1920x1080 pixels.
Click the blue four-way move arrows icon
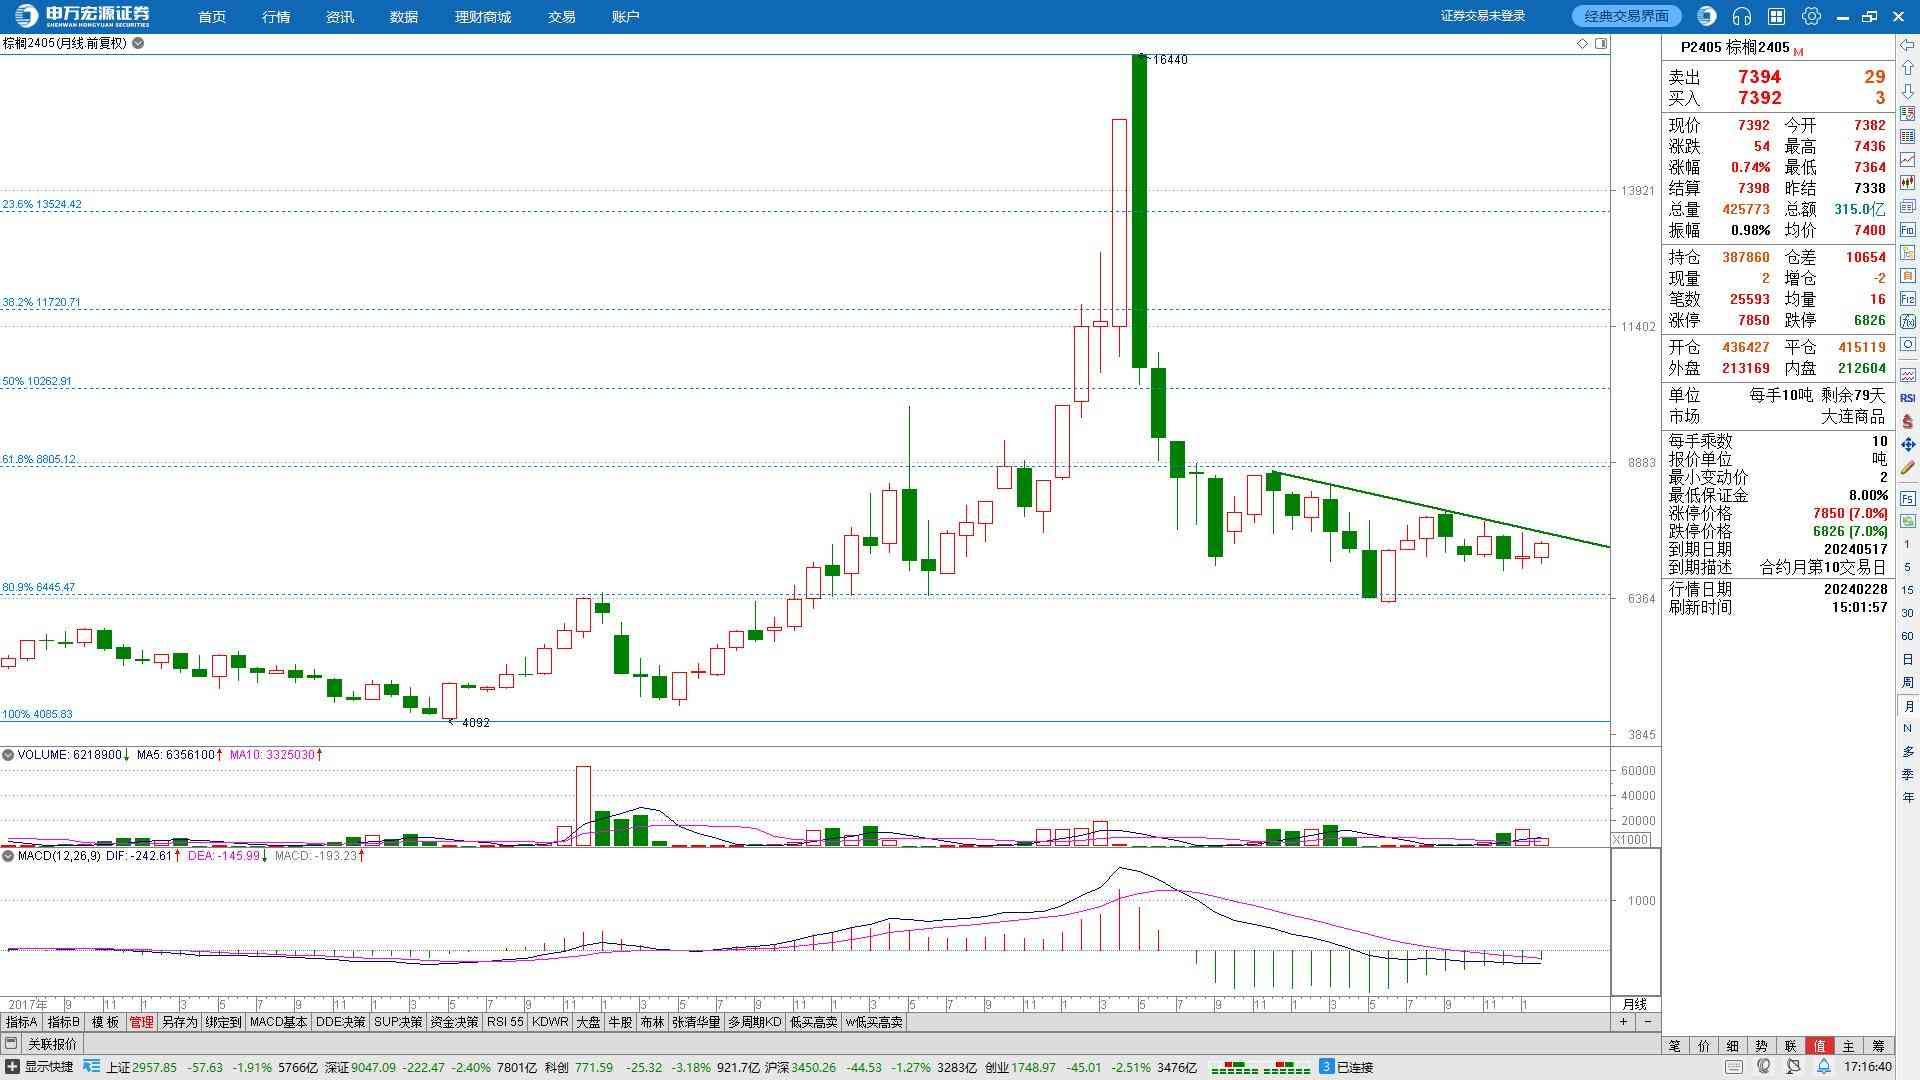coord(1908,444)
